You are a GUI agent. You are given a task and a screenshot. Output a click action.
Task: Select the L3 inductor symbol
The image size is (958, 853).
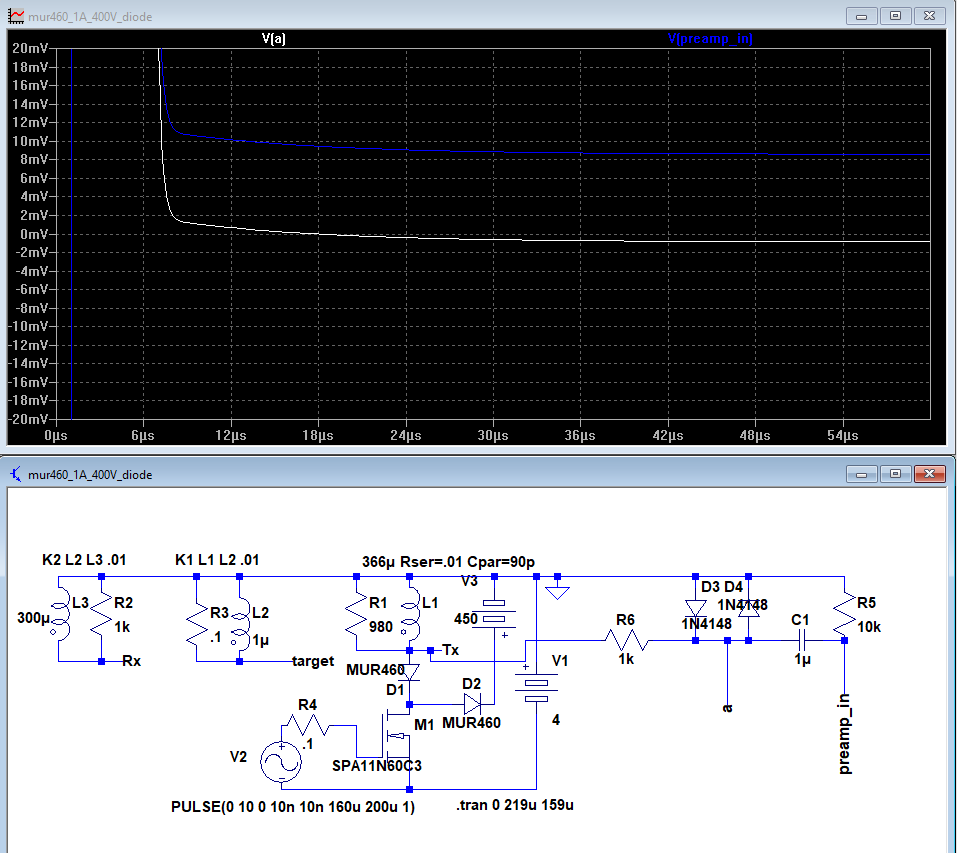[x=59, y=618]
